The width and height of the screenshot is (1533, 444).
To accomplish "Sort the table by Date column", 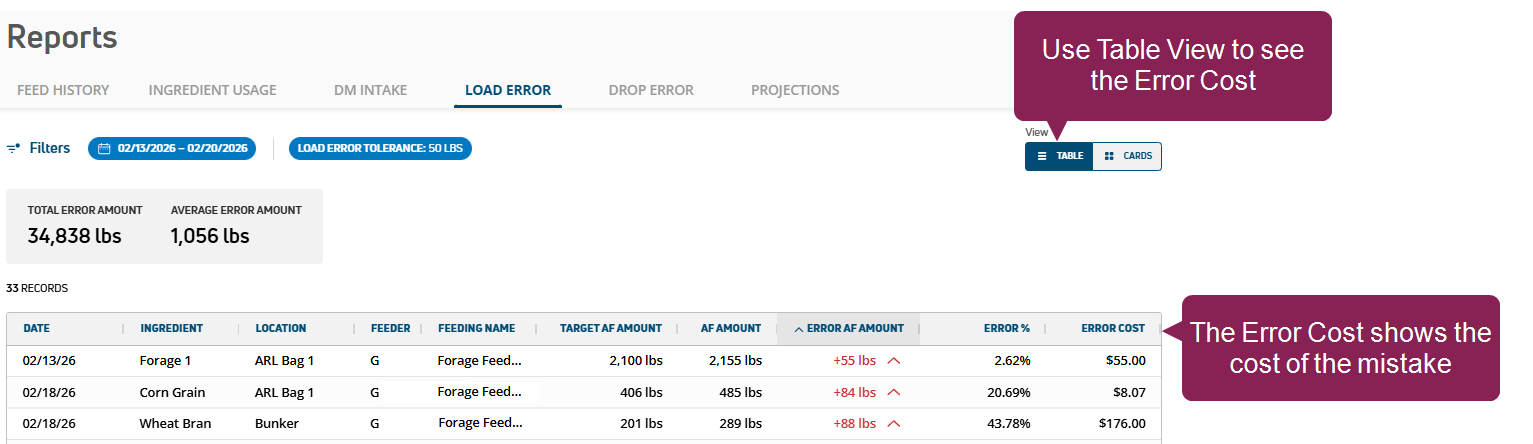I will click(x=37, y=329).
